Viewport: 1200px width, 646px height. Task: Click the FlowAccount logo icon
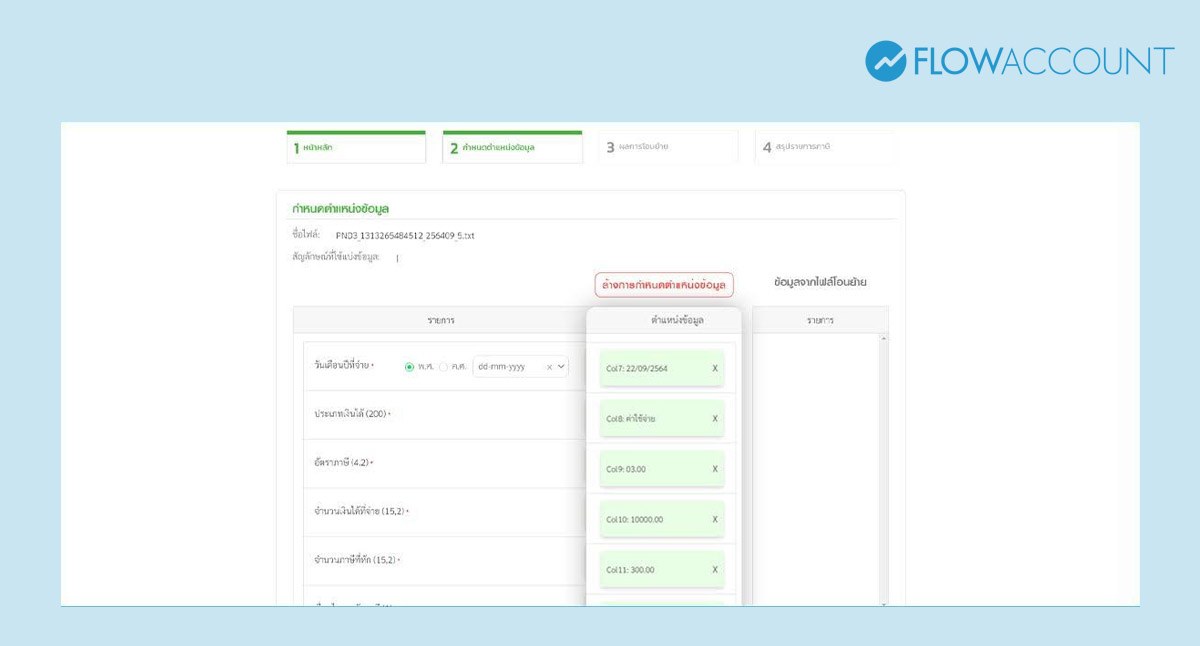885,61
